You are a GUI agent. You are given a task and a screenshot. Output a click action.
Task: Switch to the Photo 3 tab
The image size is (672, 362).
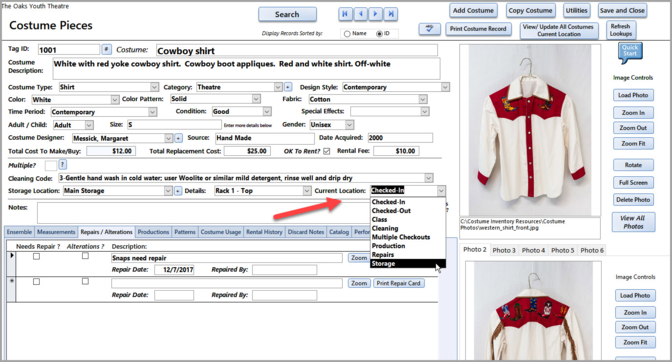(x=504, y=250)
